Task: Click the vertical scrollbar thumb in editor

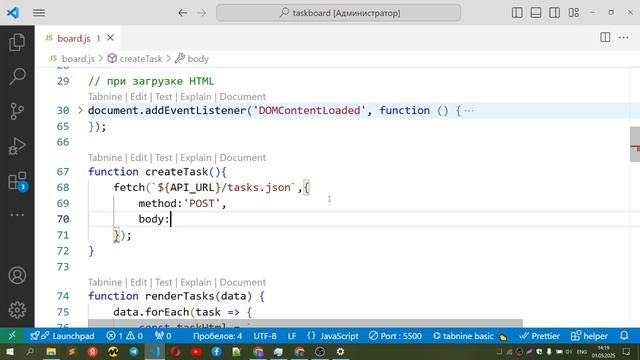Action: click(635, 144)
